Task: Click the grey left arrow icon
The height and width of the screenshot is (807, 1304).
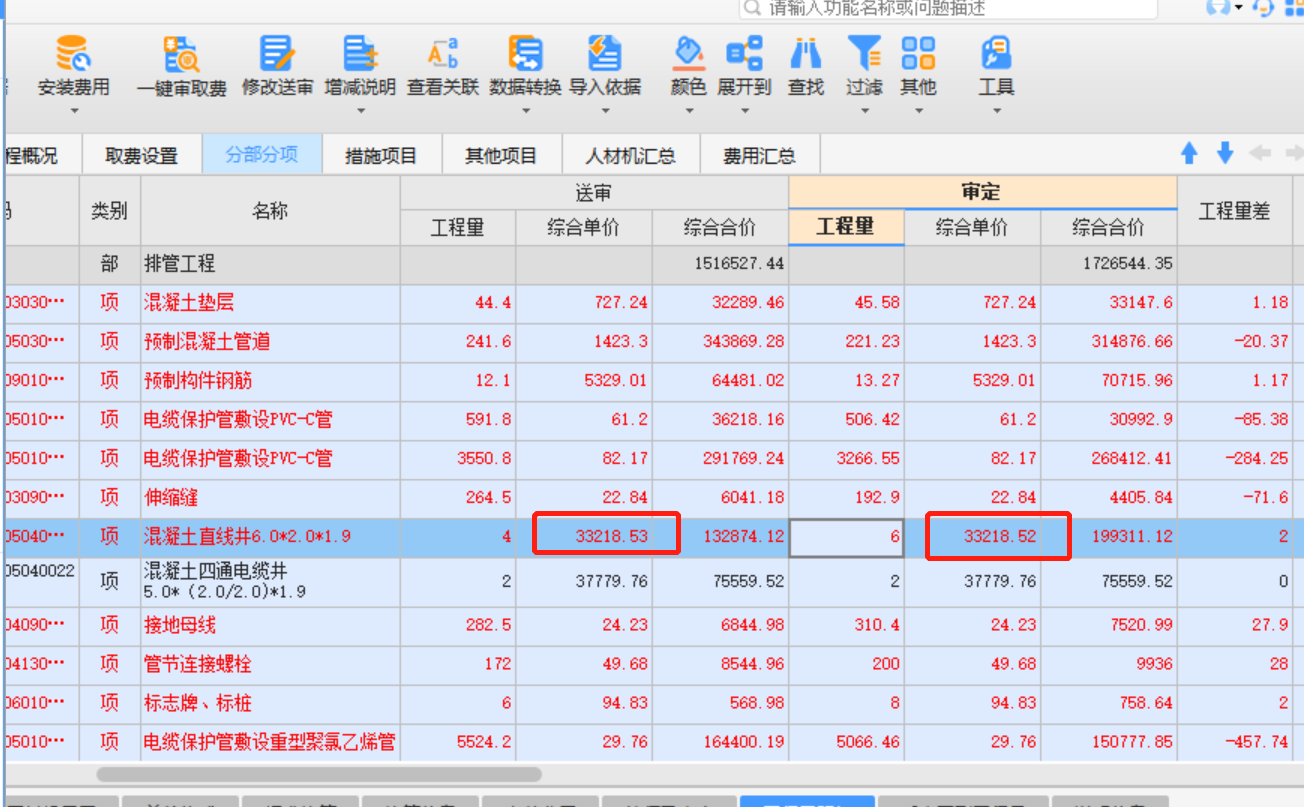Action: coord(1260,153)
